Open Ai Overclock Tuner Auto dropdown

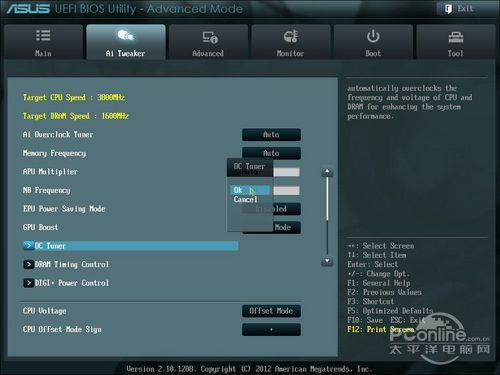point(271,135)
